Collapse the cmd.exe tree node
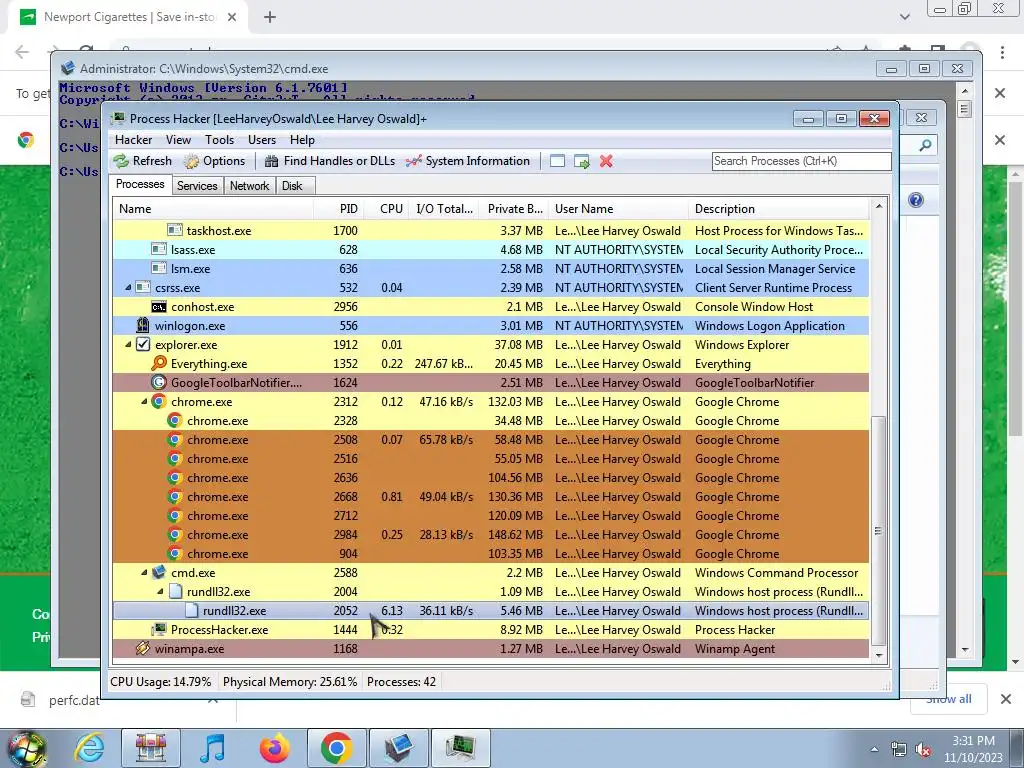 (x=144, y=573)
